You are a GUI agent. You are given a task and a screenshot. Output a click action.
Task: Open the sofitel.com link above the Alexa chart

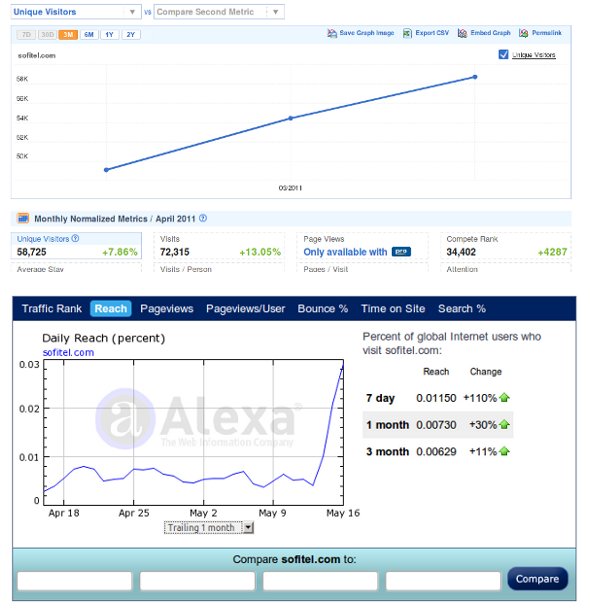tap(68, 352)
